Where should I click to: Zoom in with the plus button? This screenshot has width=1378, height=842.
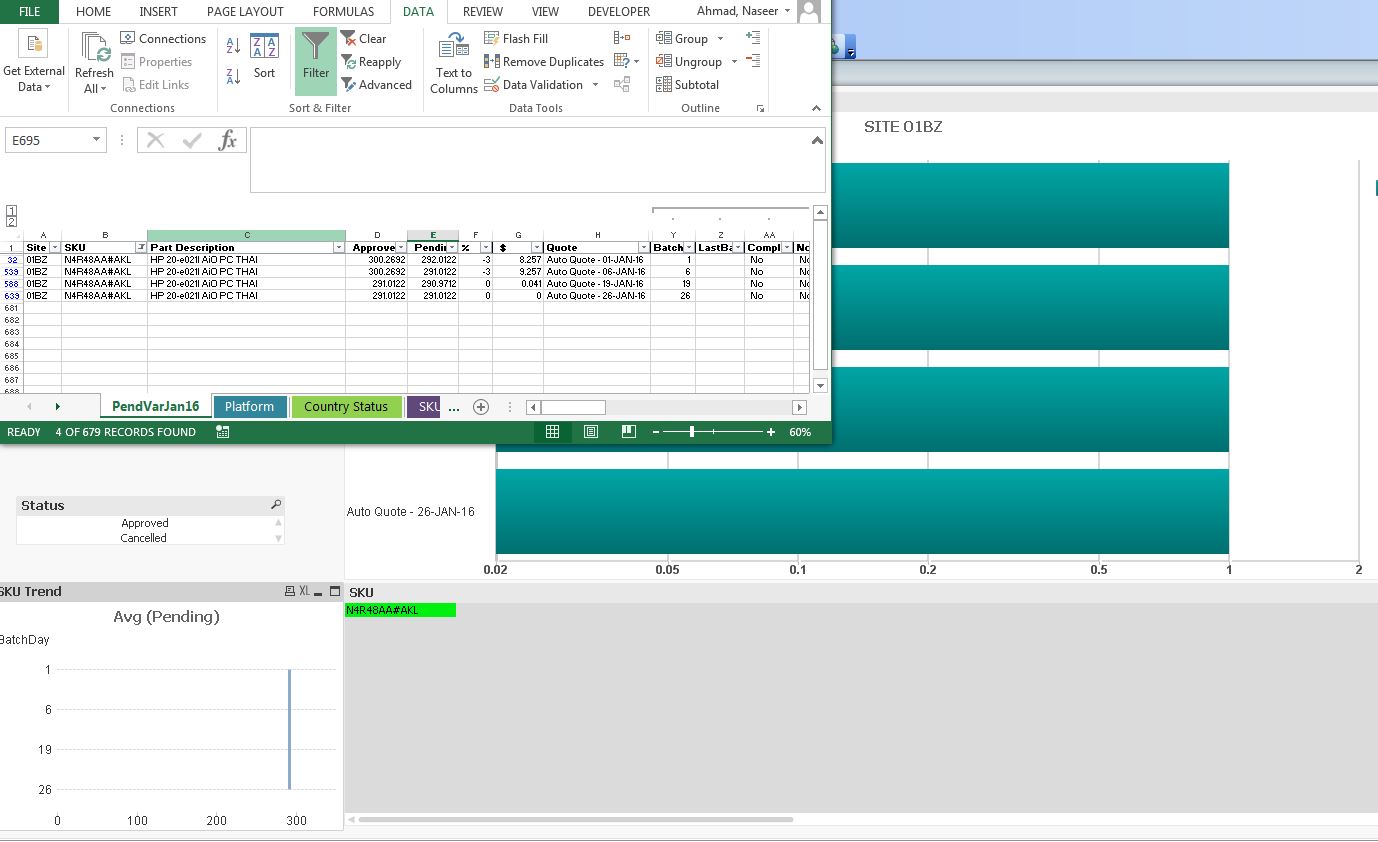[771, 432]
